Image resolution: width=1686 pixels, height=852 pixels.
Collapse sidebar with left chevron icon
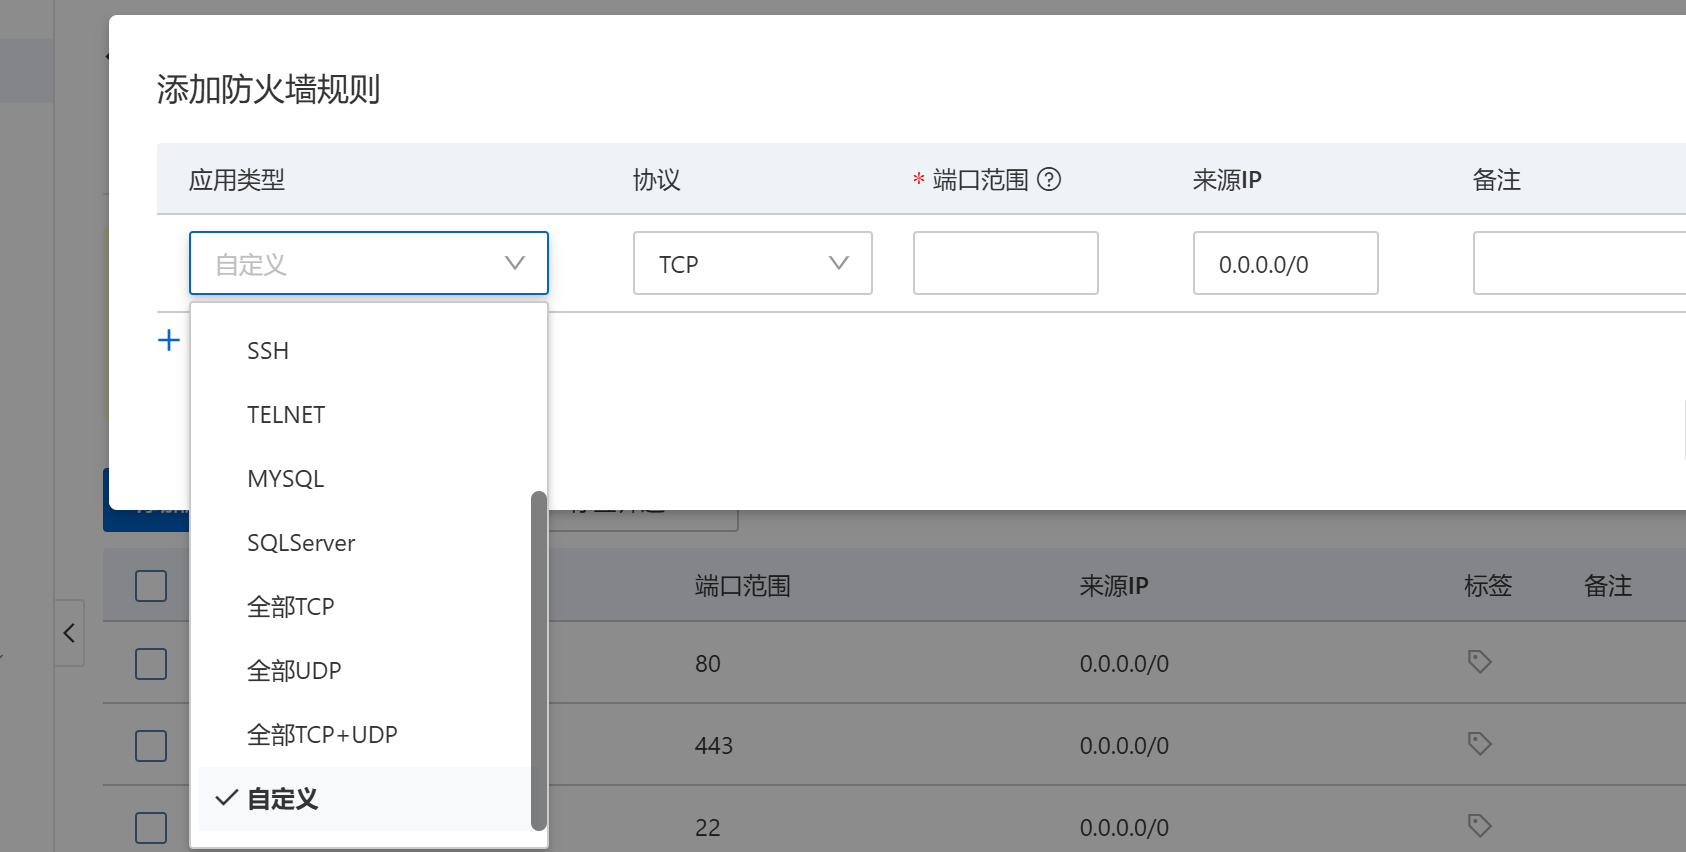(x=69, y=633)
